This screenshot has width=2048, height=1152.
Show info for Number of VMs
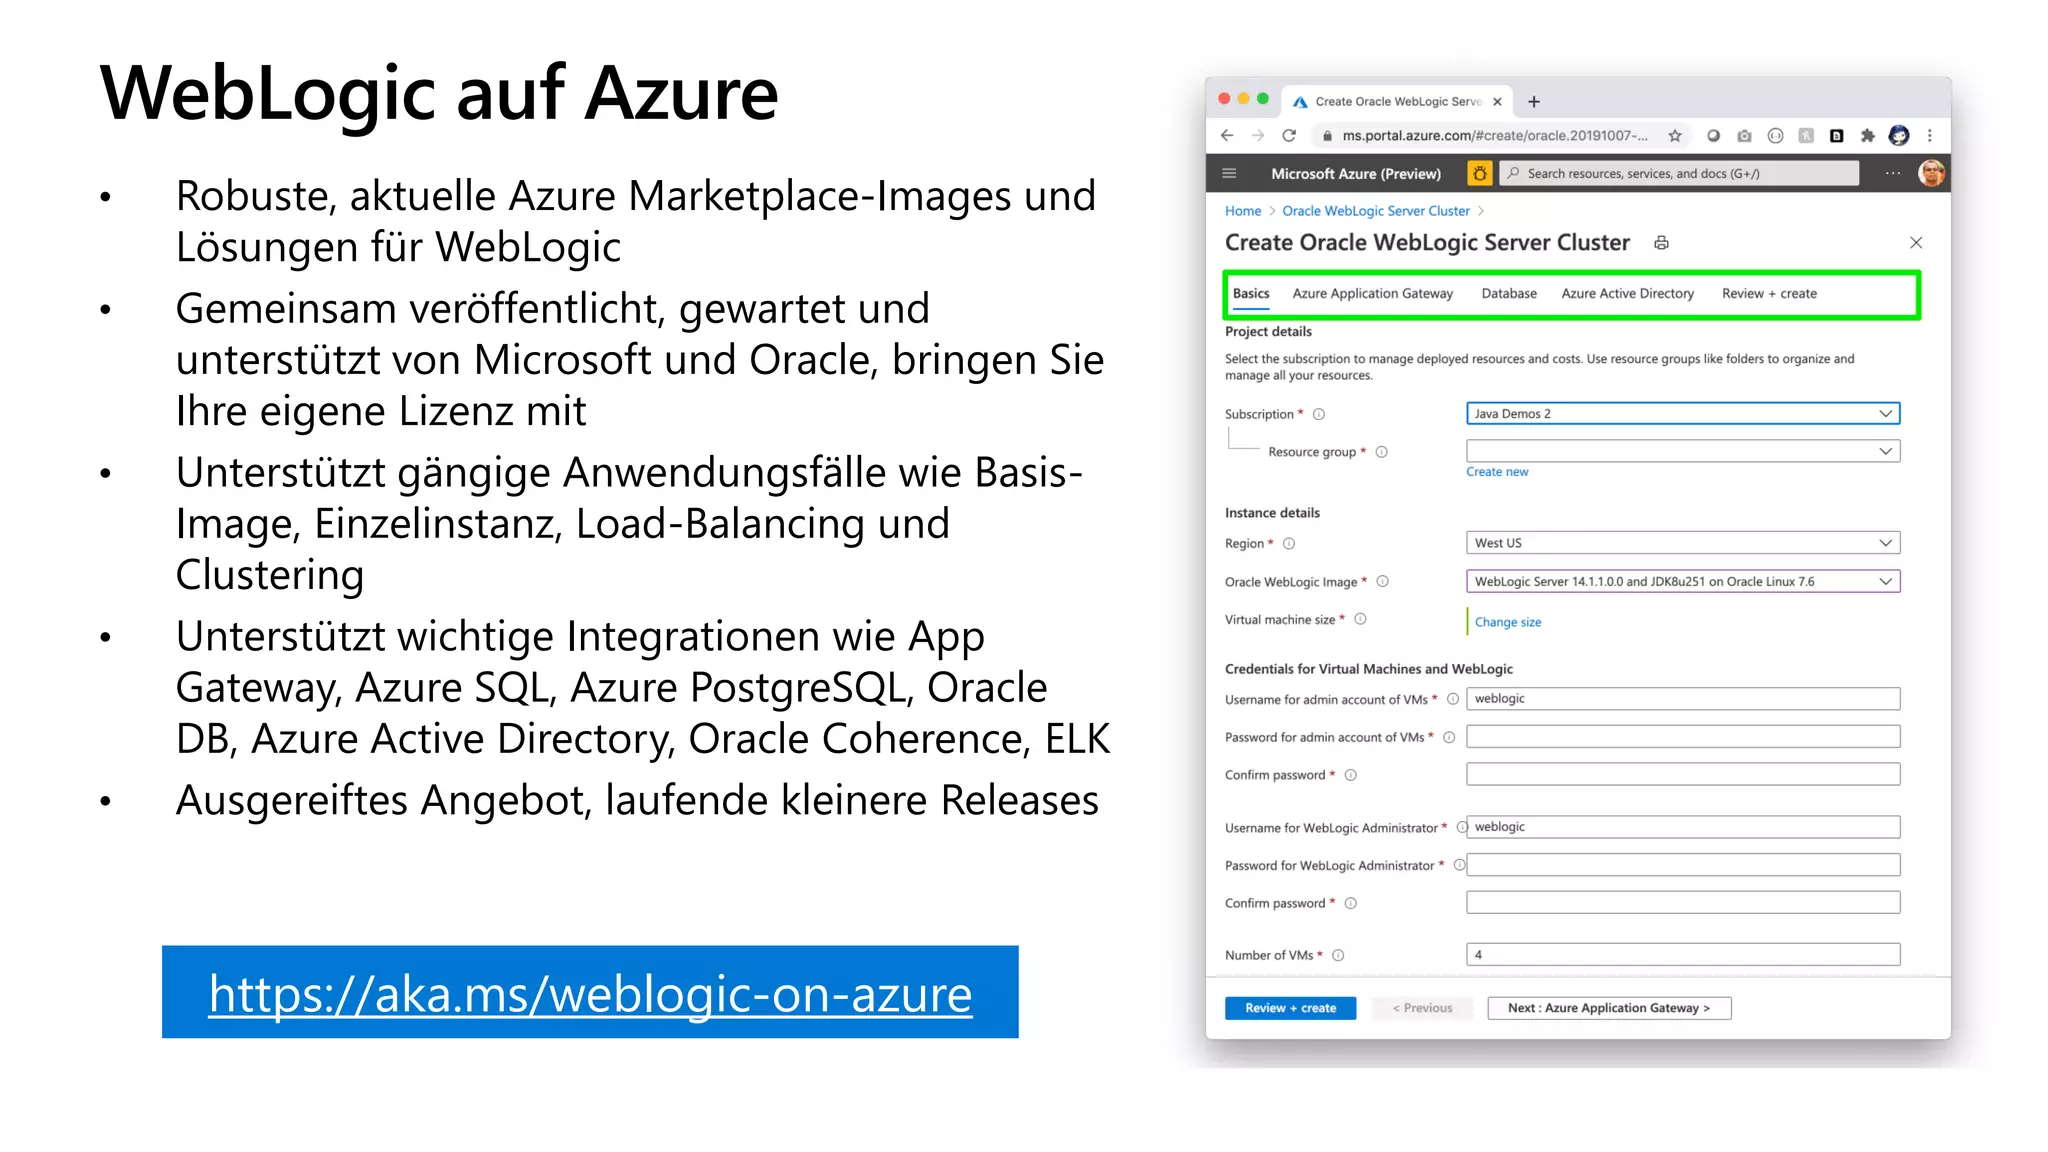[1338, 955]
